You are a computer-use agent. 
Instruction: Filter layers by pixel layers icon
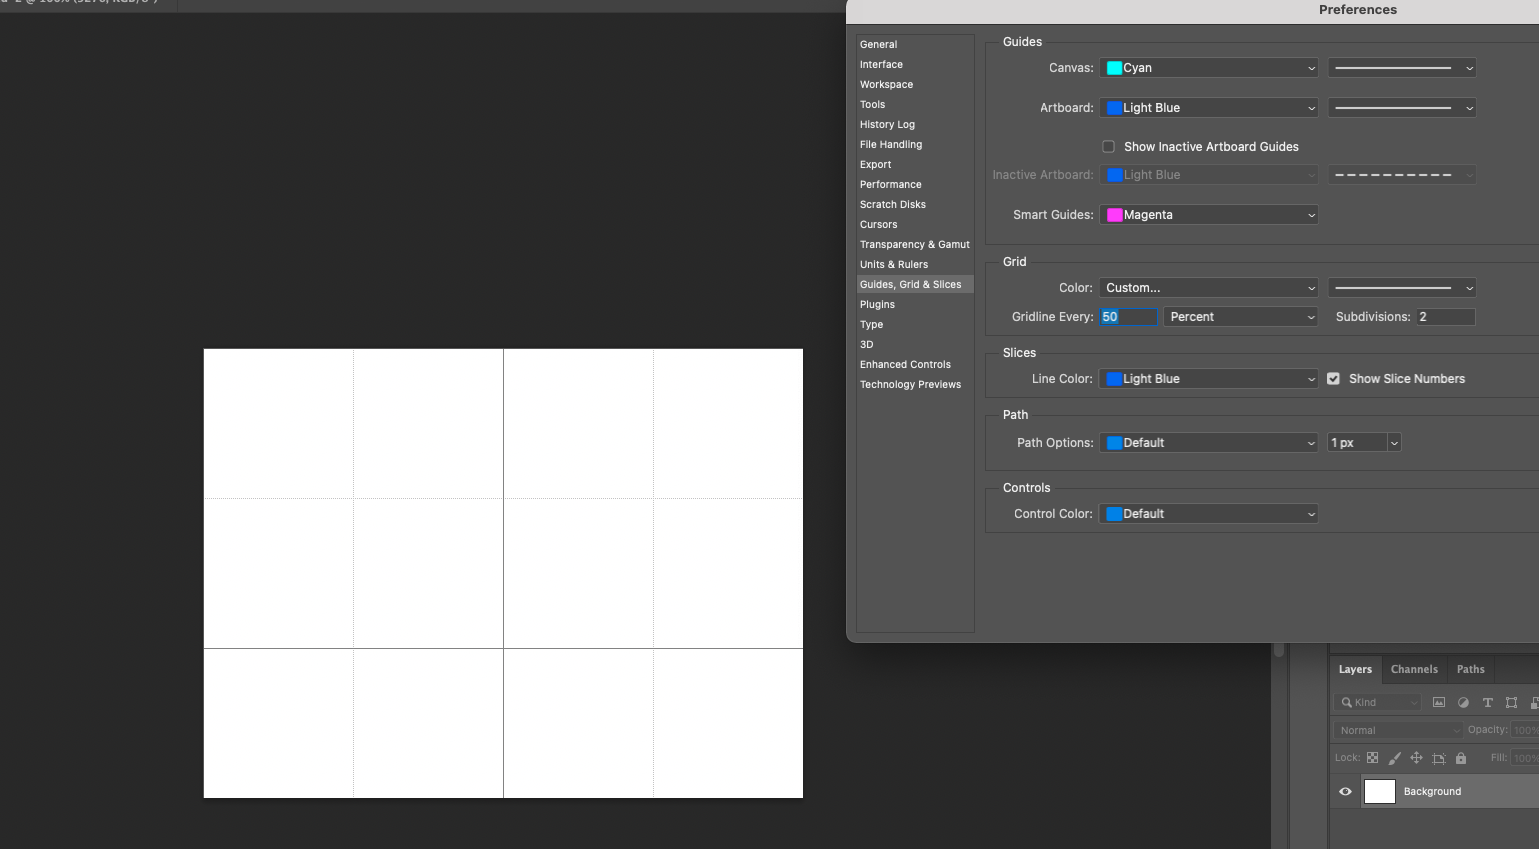1439,702
